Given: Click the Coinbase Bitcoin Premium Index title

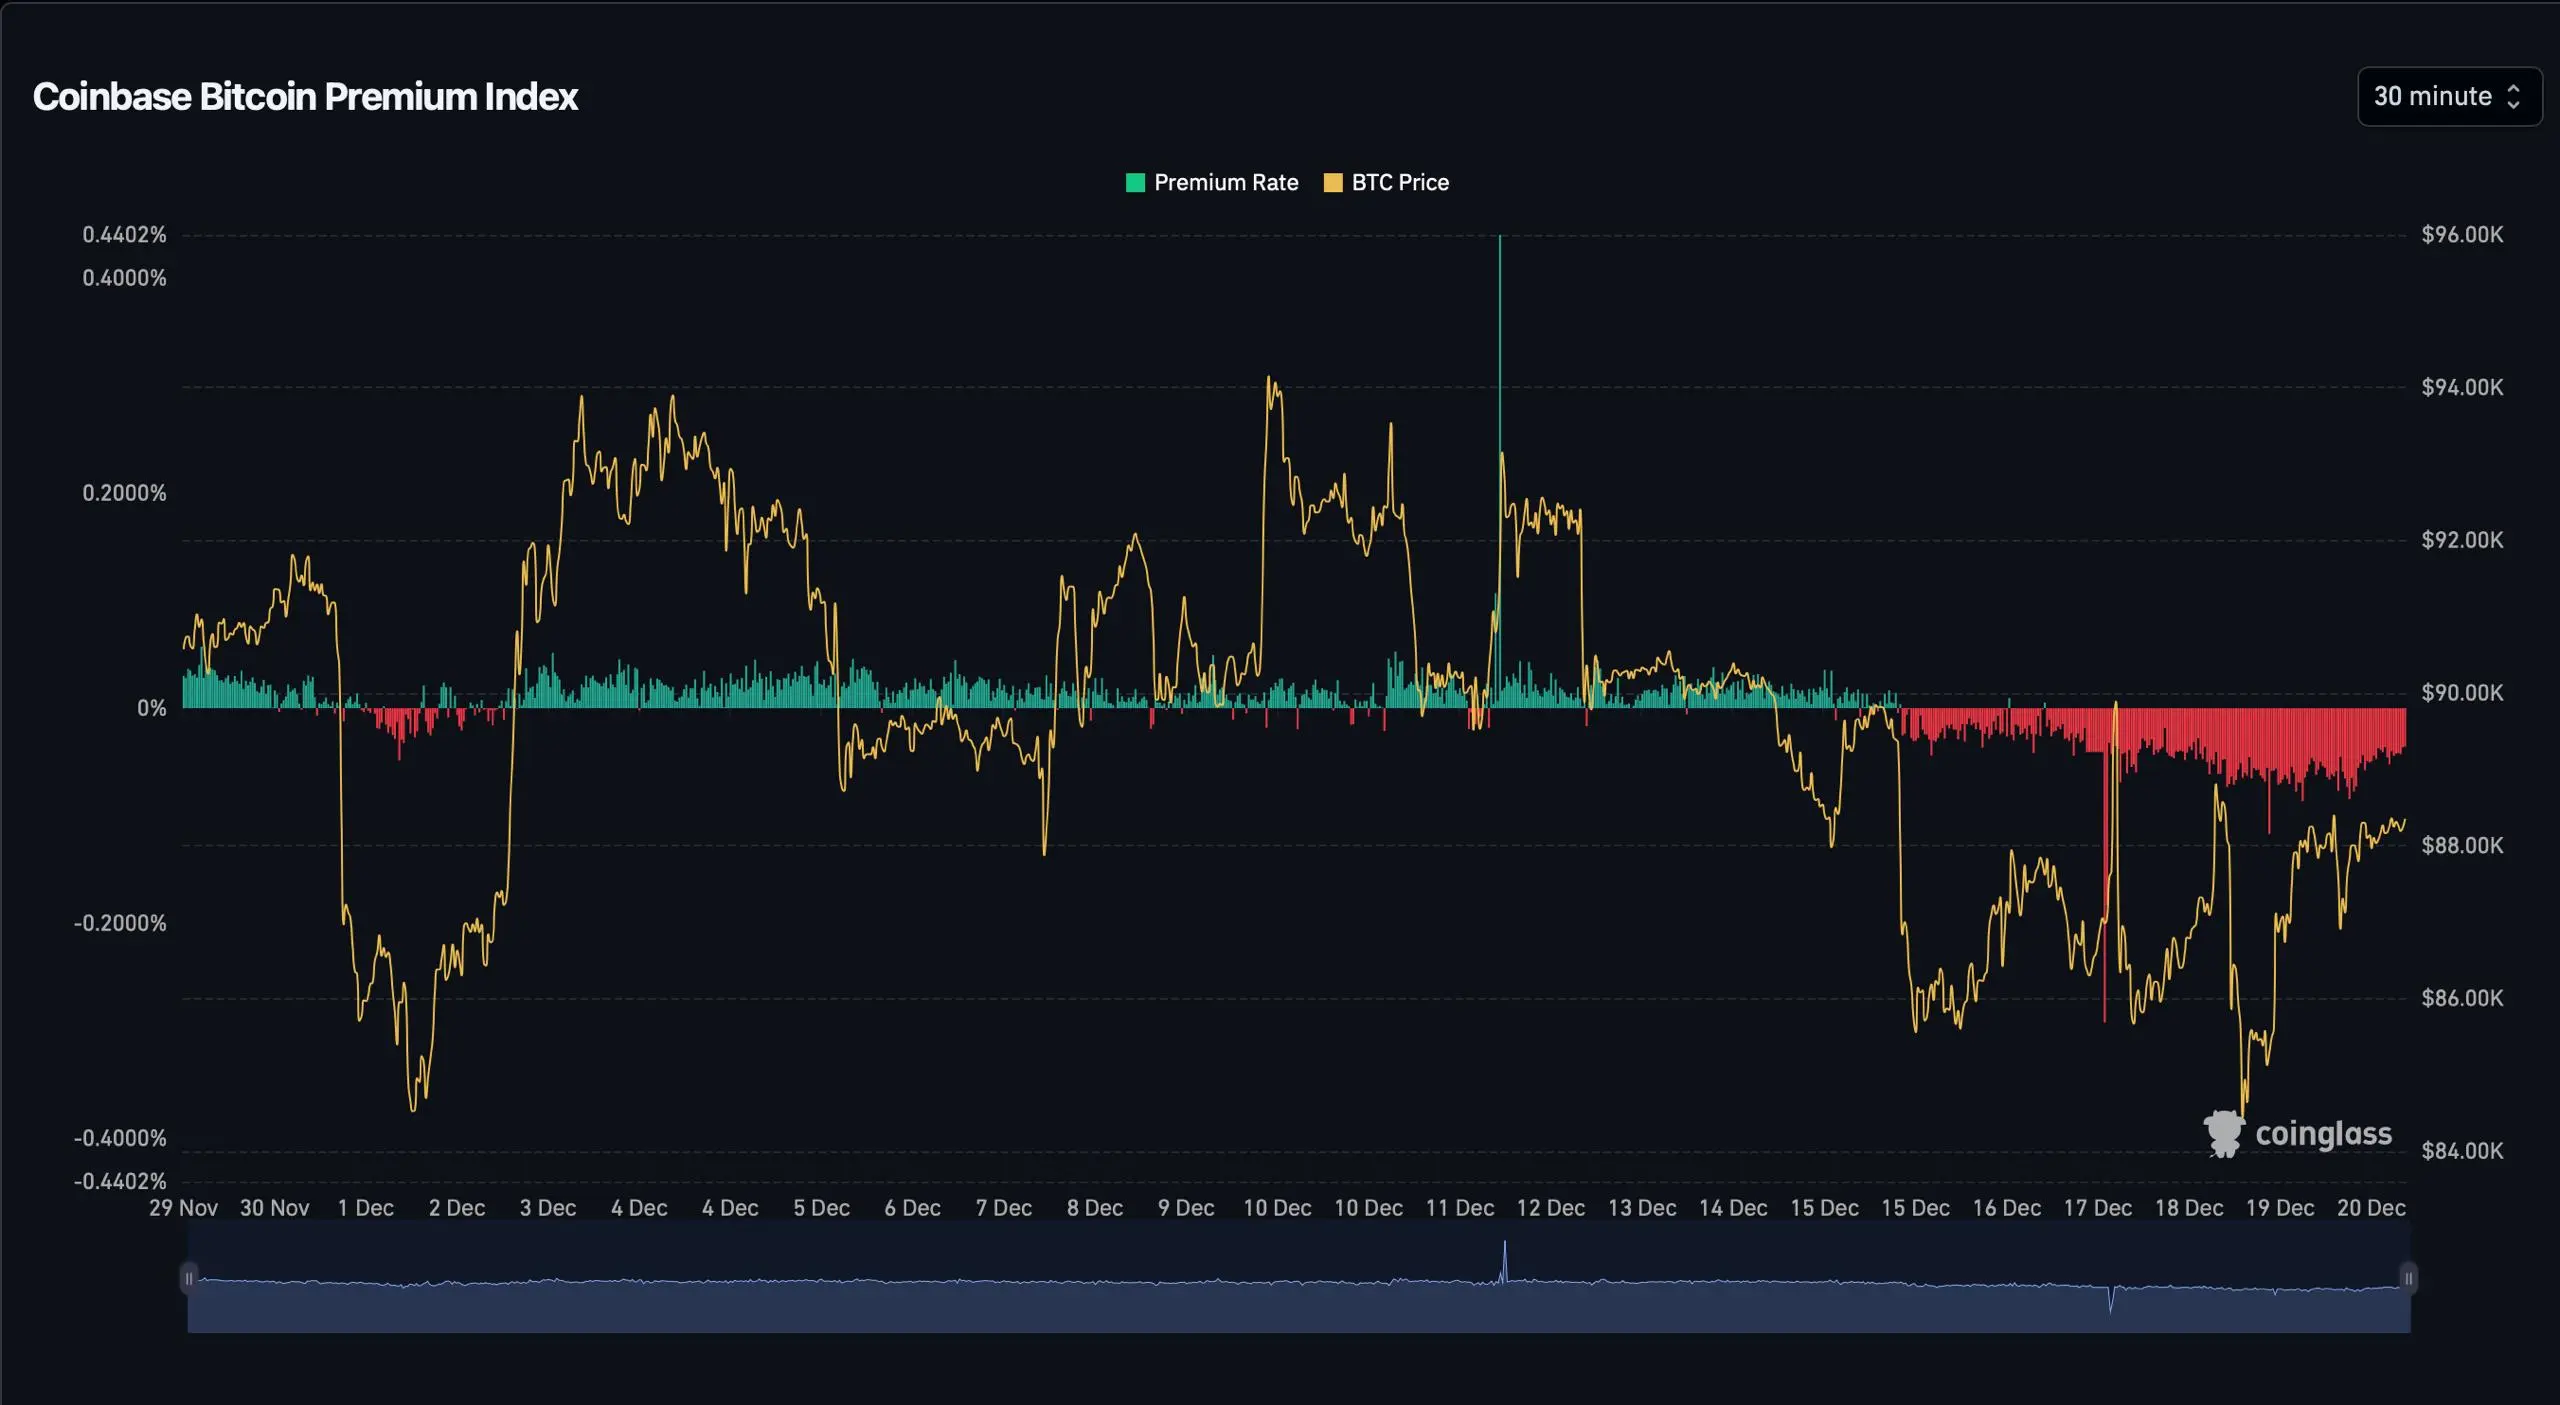Looking at the screenshot, I should point(305,97).
